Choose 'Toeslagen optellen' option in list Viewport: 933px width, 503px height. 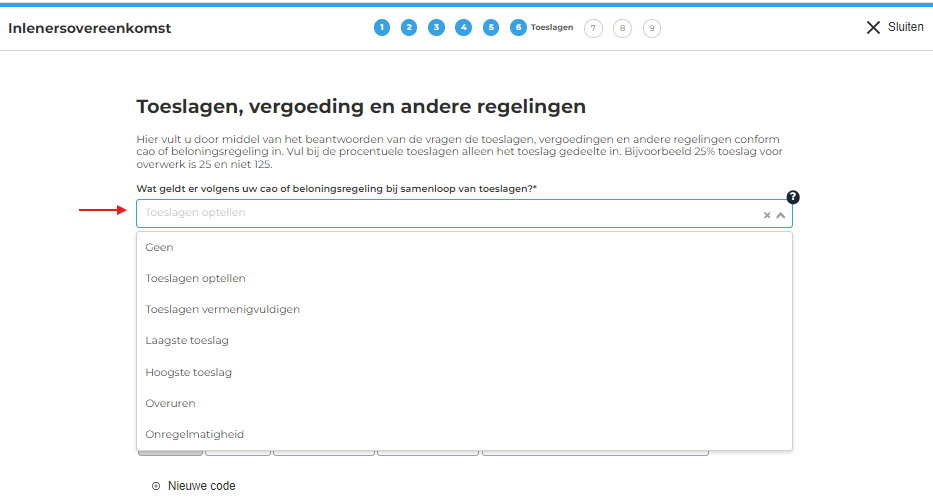[x=195, y=278]
